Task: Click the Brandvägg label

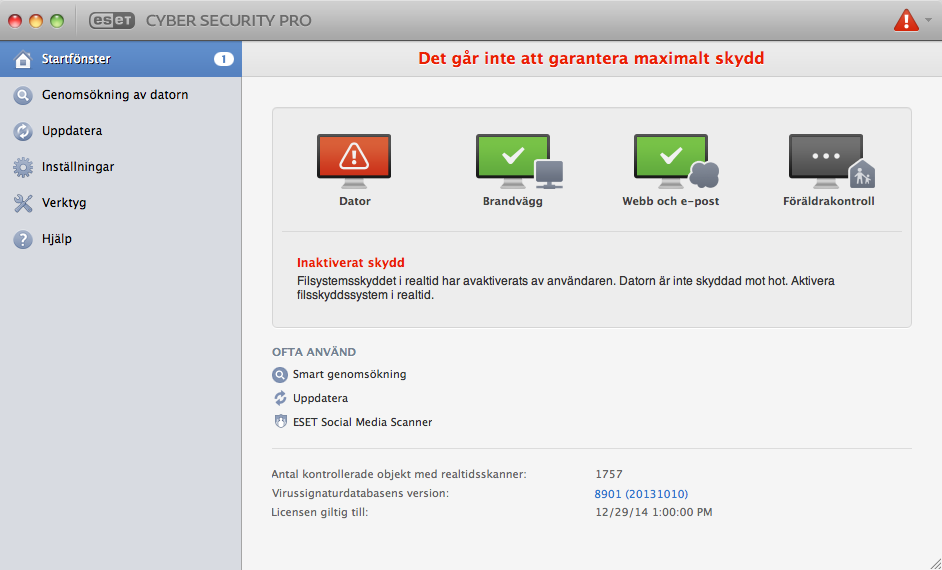Action: pyautogui.click(x=512, y=201)
